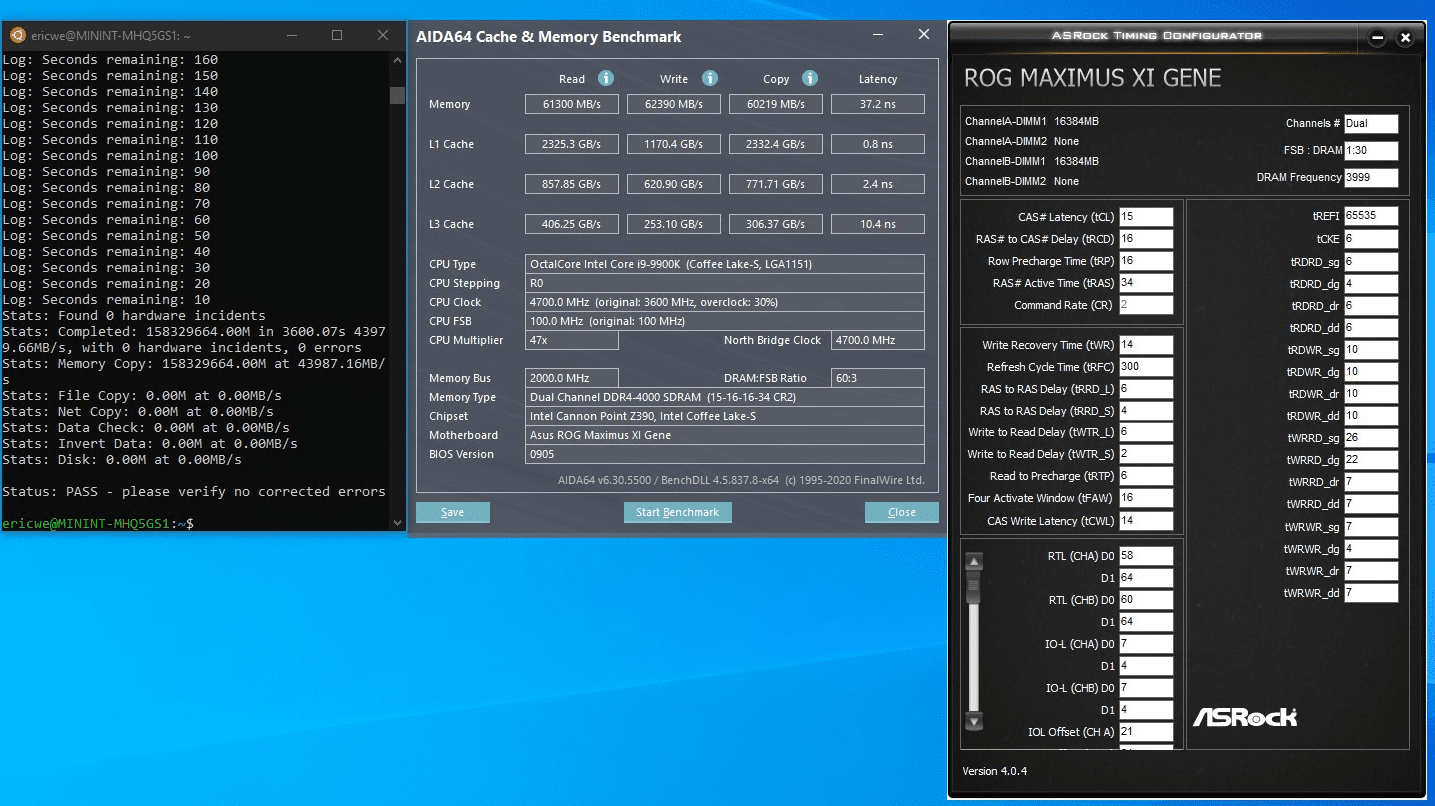Click the Write info icon in AIDA64
The width and height of the screenshot is (1435, 806).
point(710,78)
